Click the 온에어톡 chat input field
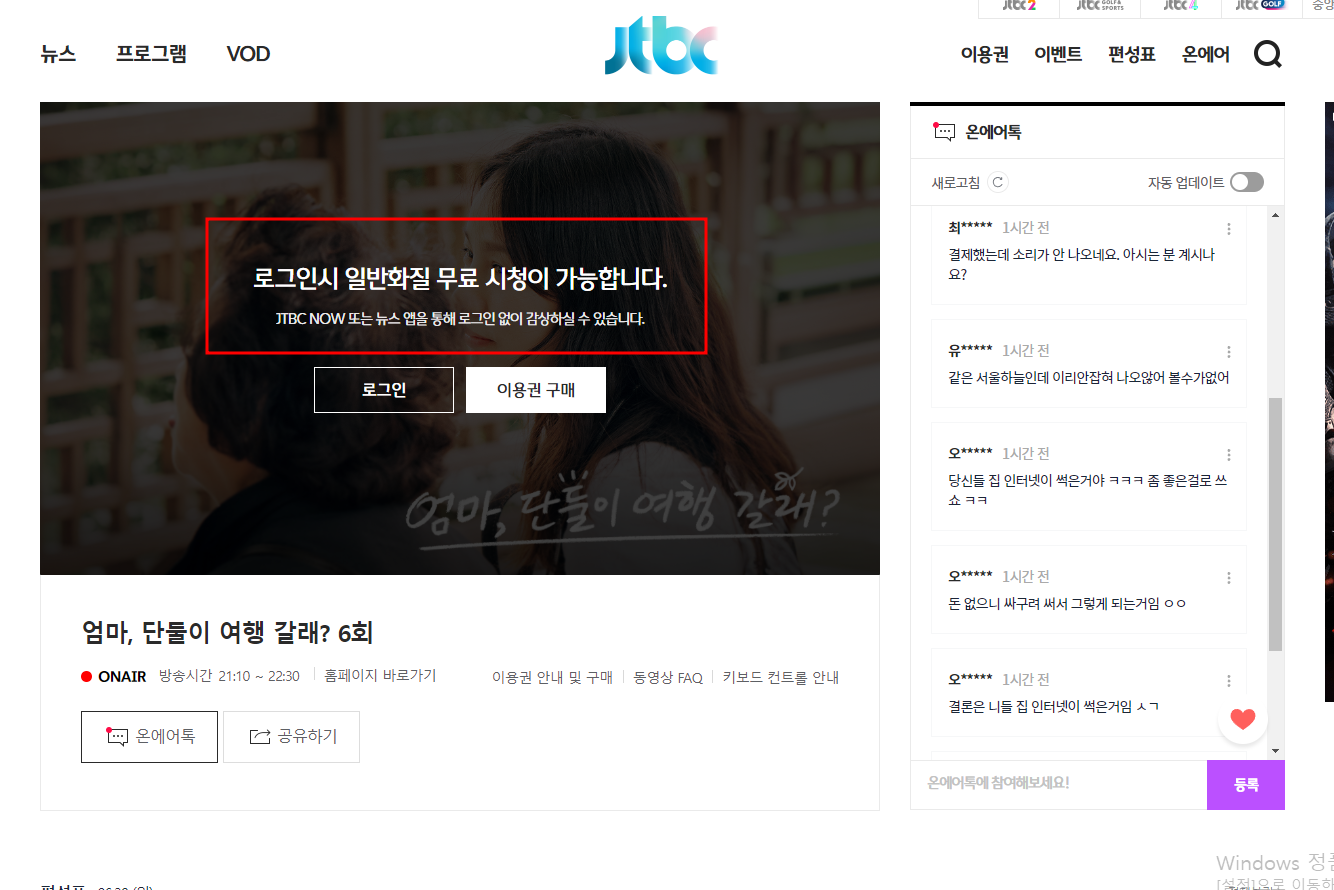Screen dimensions: 1334x890 pyautogui.click(x=1059, y=784)
